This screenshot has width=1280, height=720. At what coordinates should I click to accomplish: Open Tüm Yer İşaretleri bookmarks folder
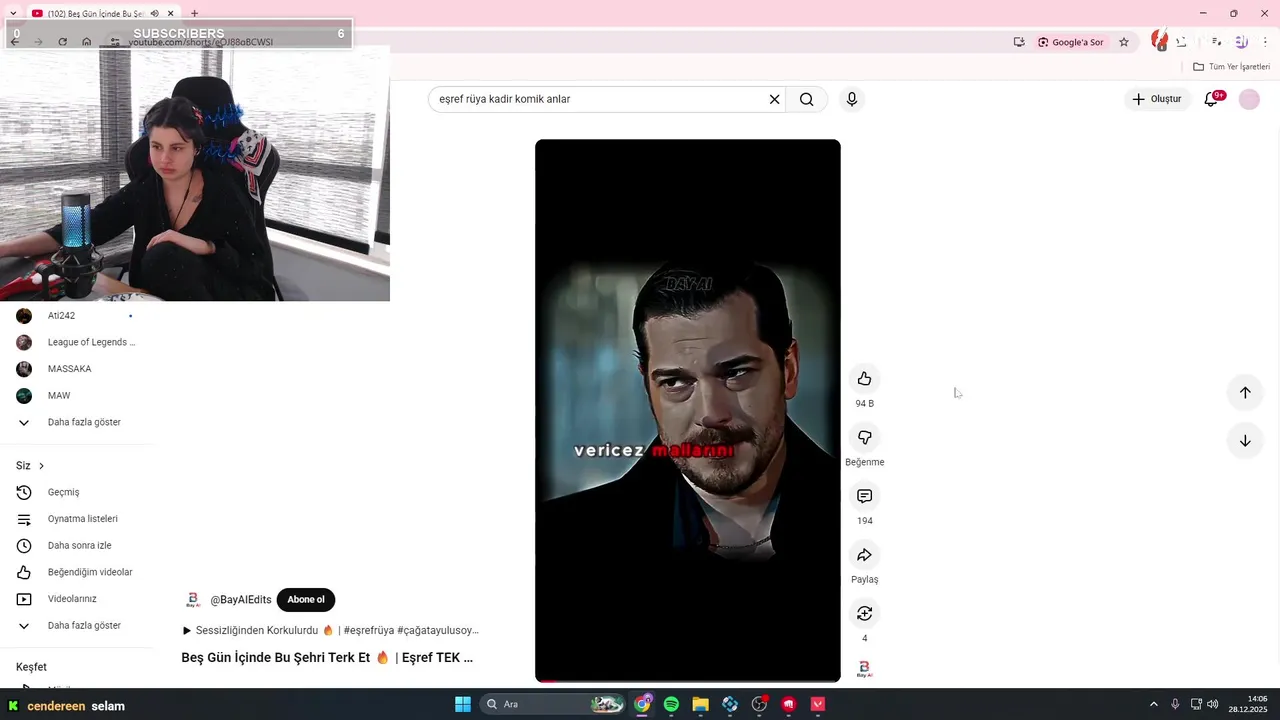pos(1231,67)
